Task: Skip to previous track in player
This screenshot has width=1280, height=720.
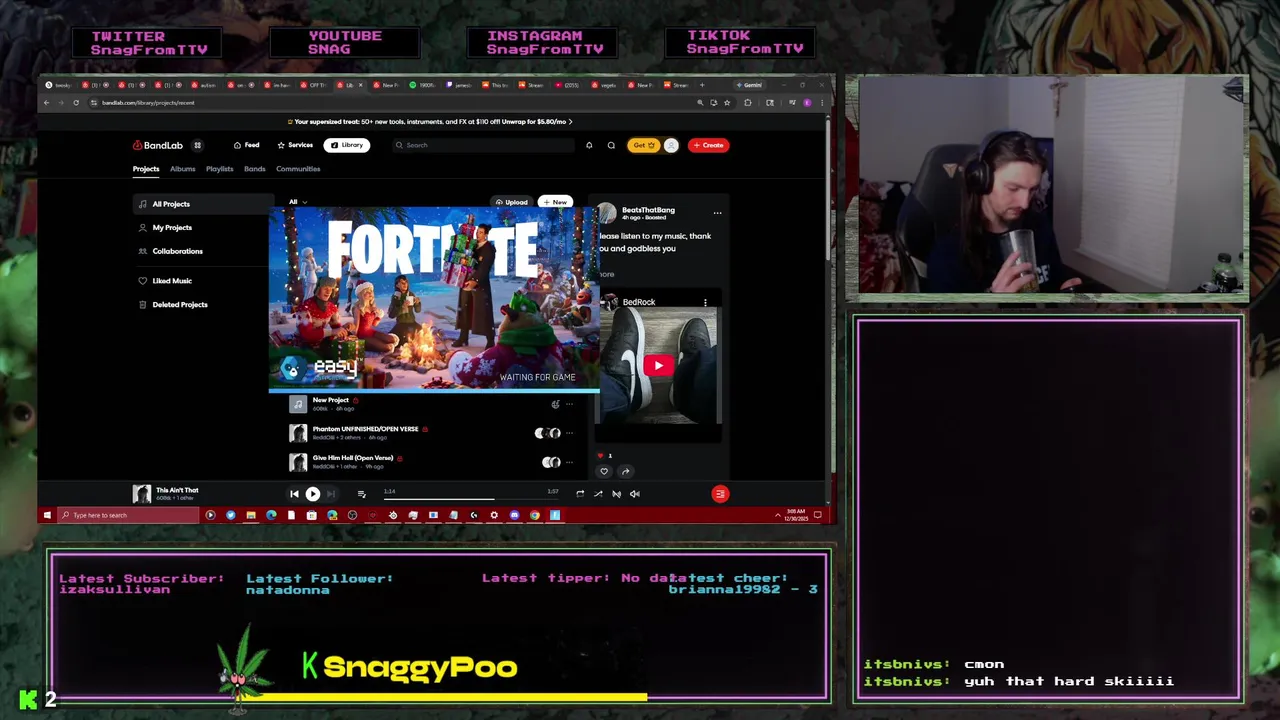Action: 294,494
